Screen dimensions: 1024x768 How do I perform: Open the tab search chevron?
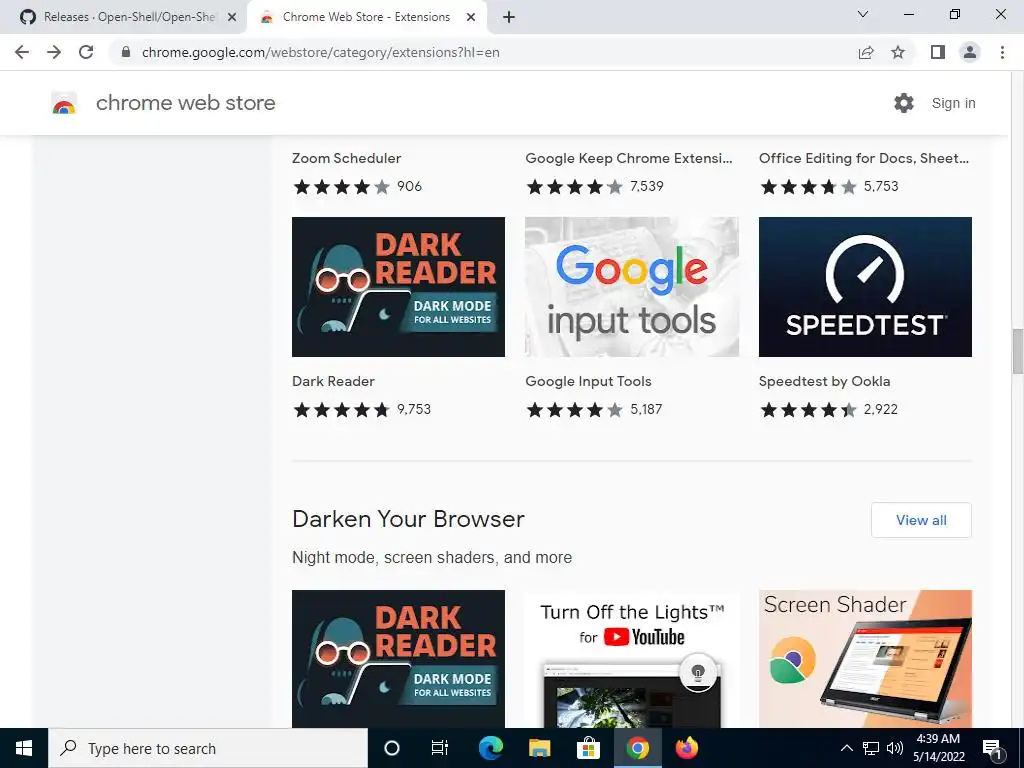(x=863, y=14)
